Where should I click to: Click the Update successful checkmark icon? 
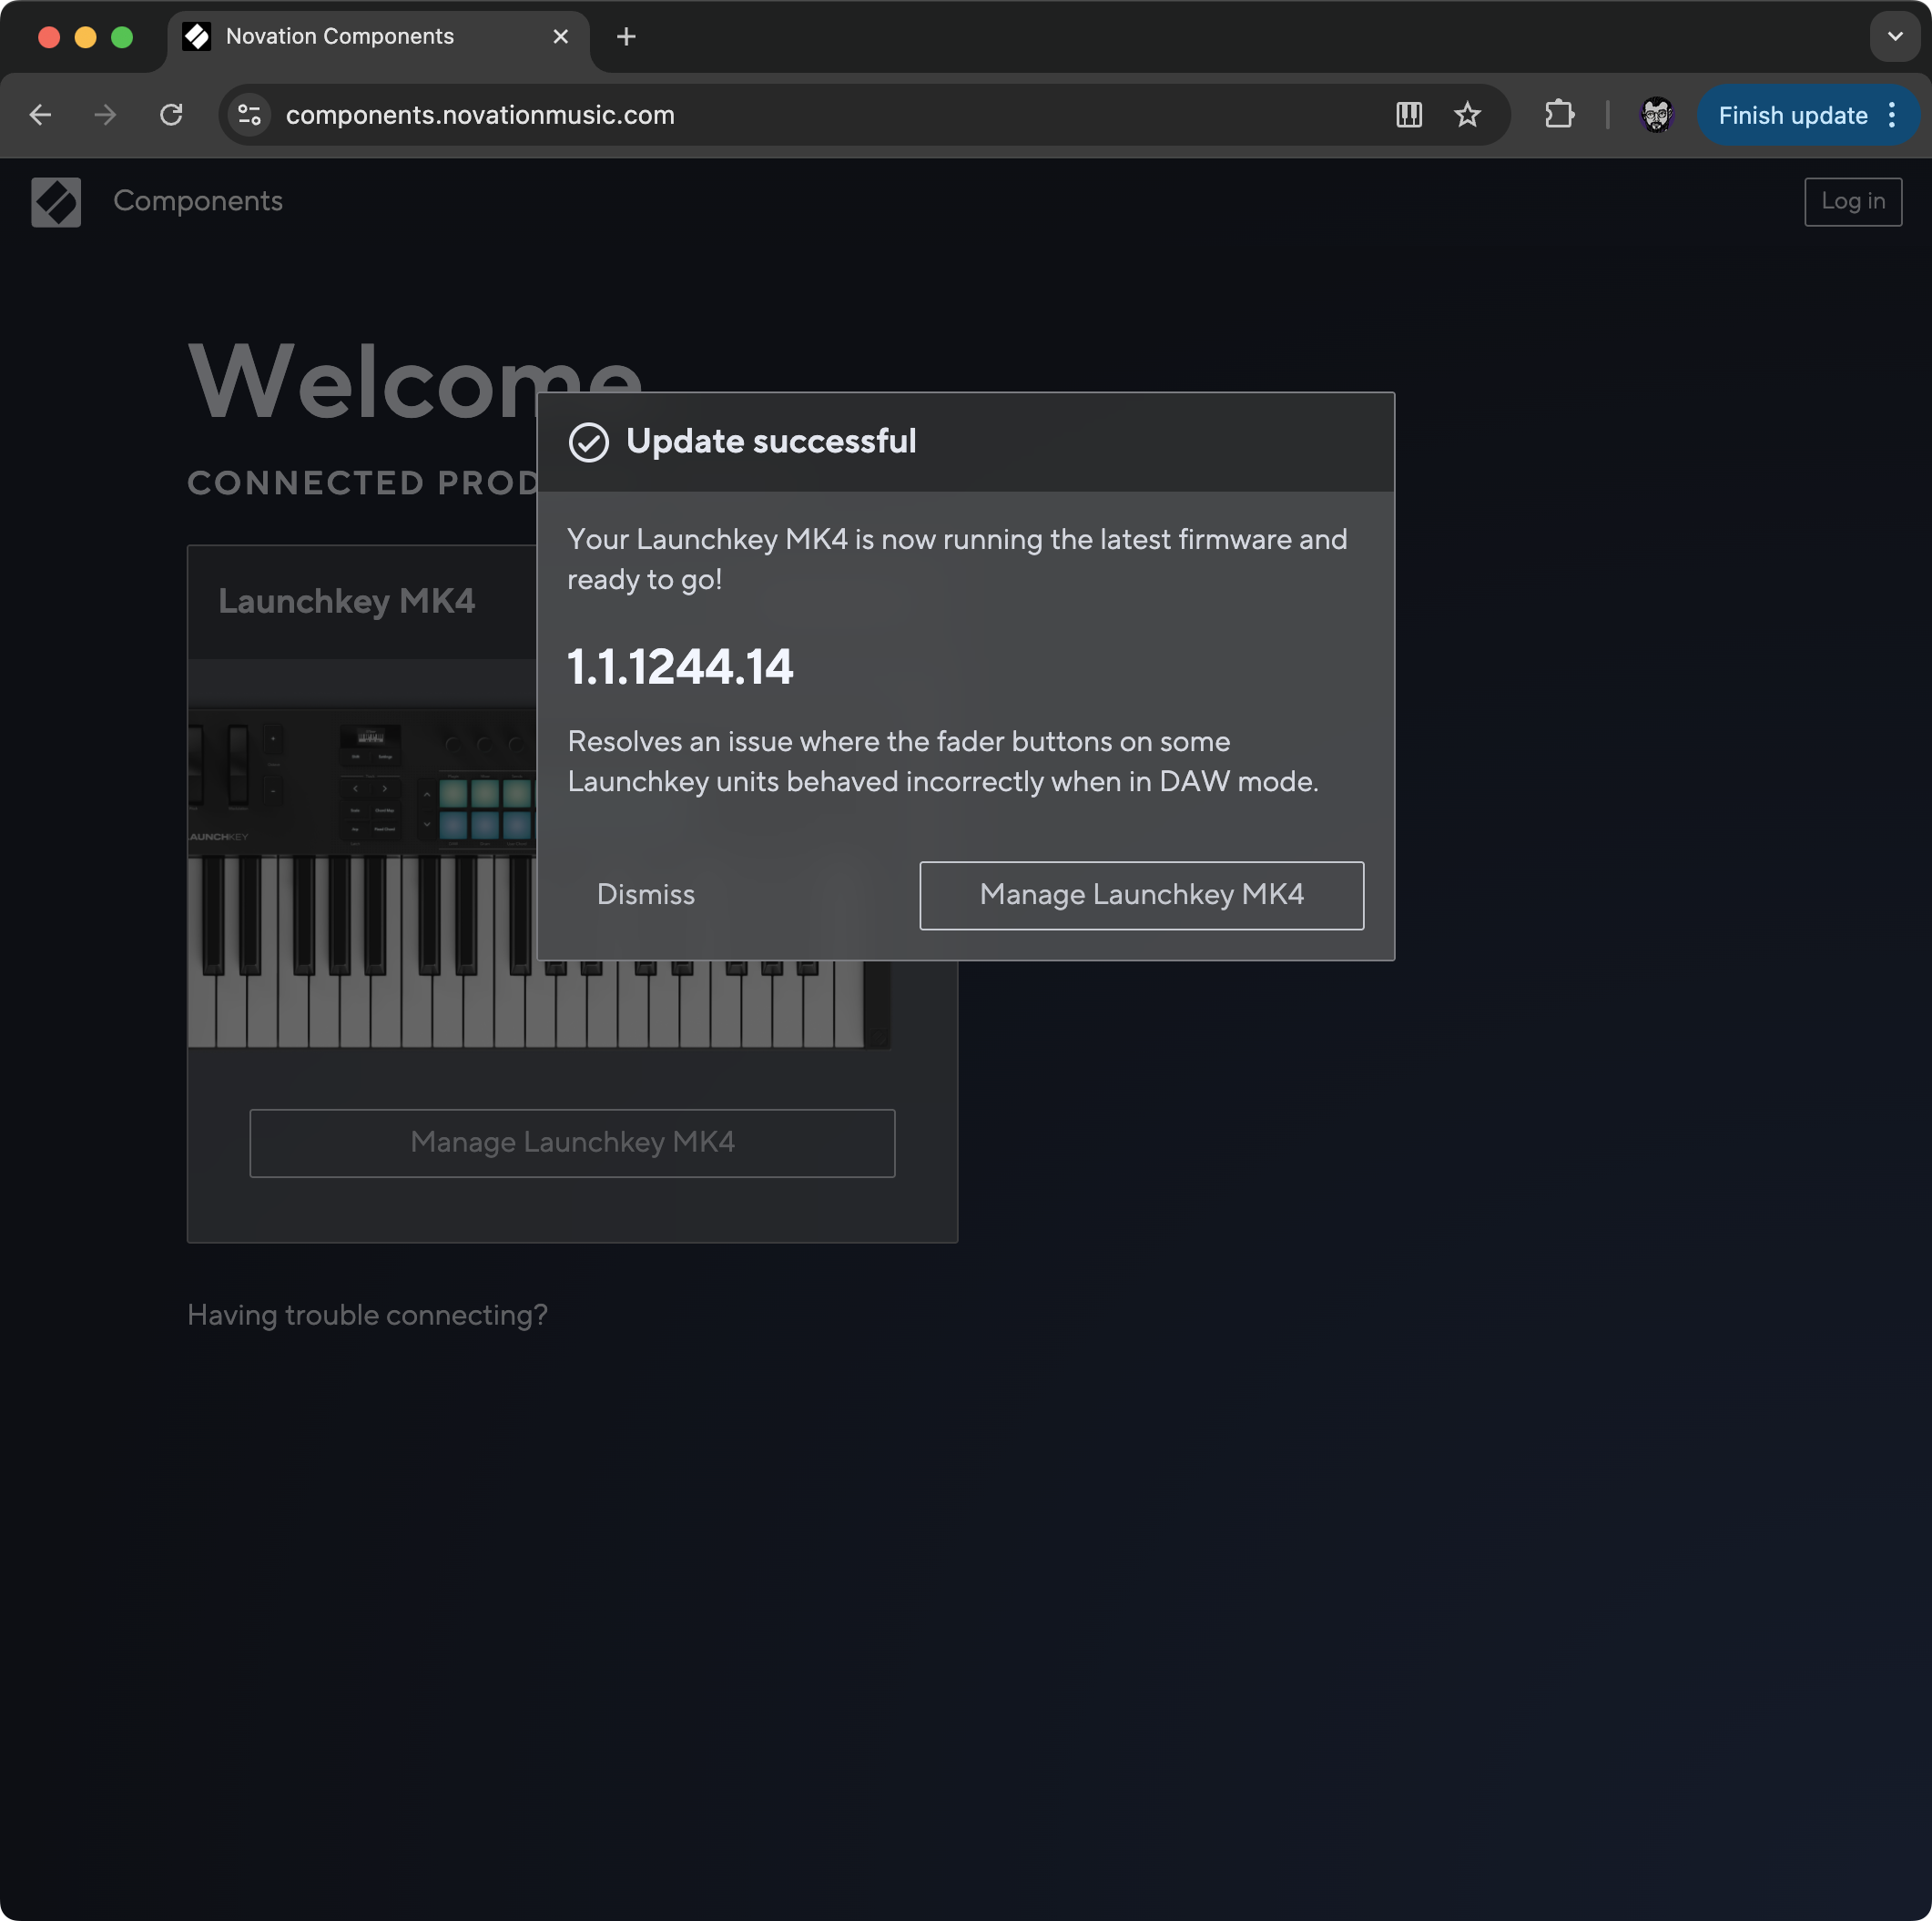[x=588, y=442]
